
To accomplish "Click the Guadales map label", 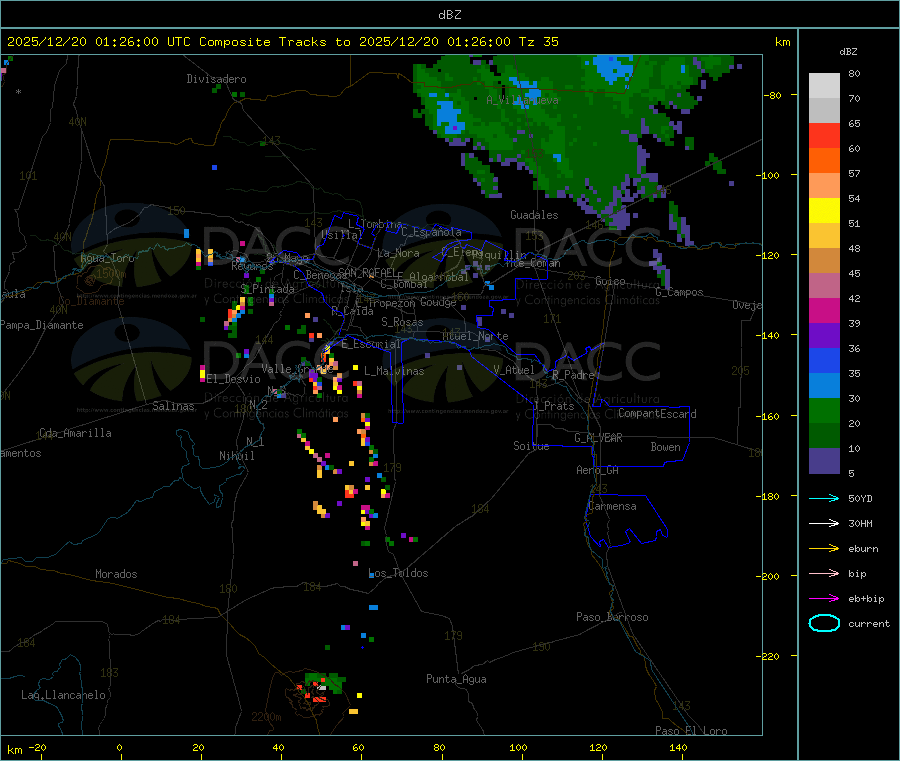I will pos(534,215).
